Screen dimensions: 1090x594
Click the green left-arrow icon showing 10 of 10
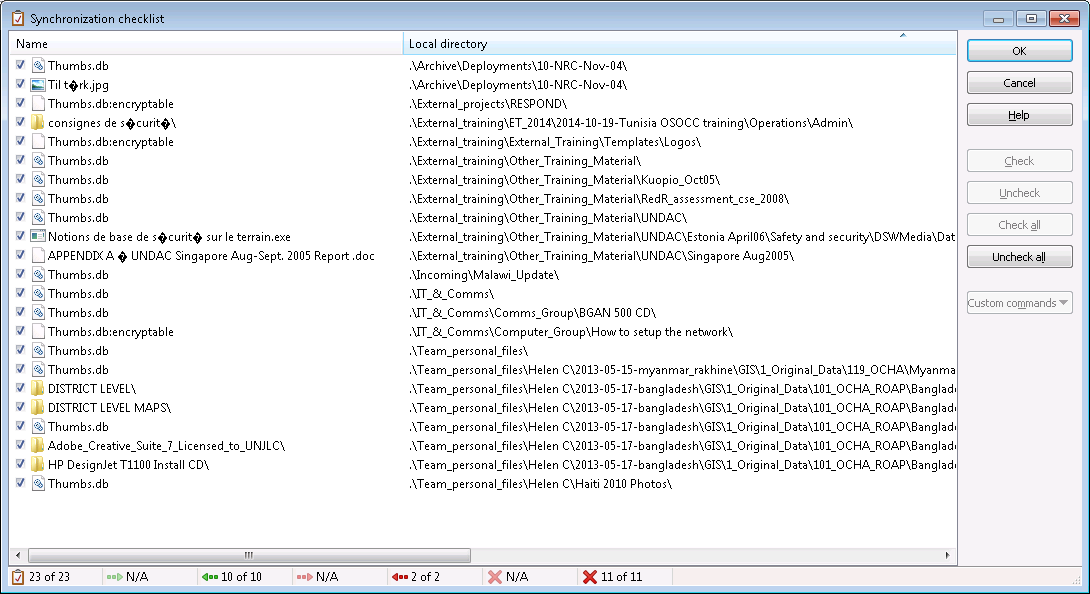210,576
